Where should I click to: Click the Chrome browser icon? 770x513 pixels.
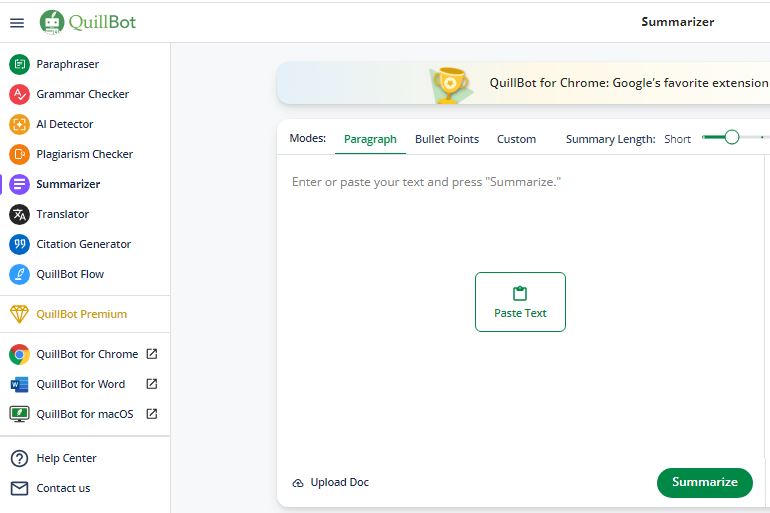pos(20,354)
